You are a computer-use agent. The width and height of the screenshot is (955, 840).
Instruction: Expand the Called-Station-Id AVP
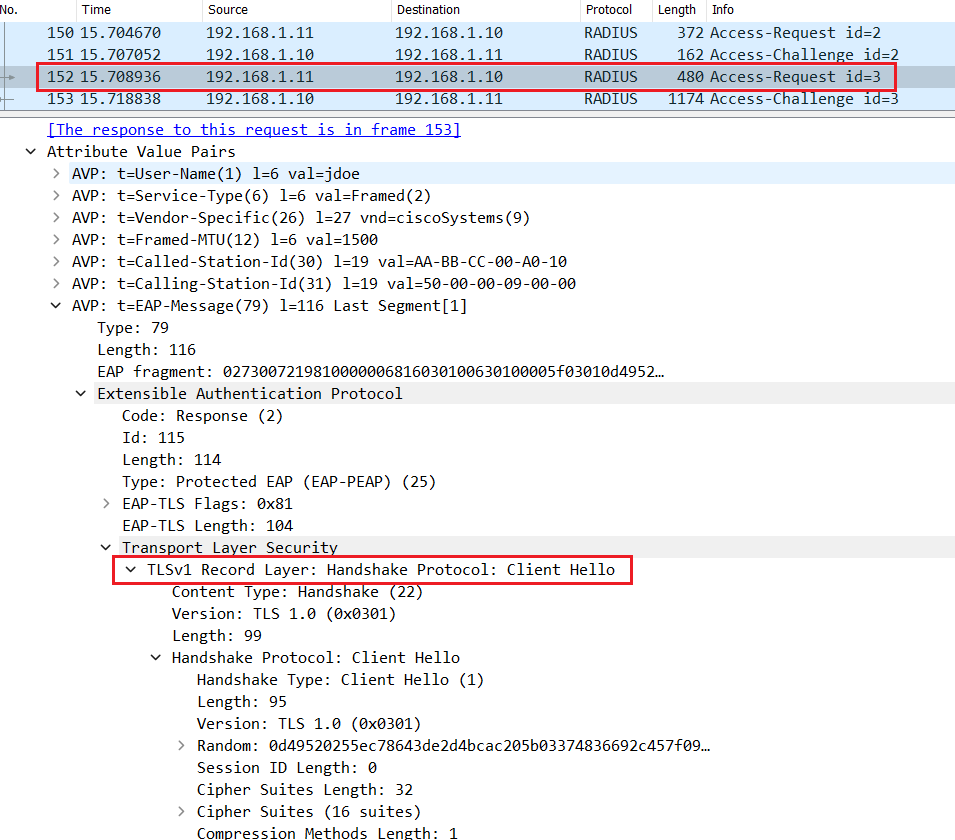coord(57,261)
